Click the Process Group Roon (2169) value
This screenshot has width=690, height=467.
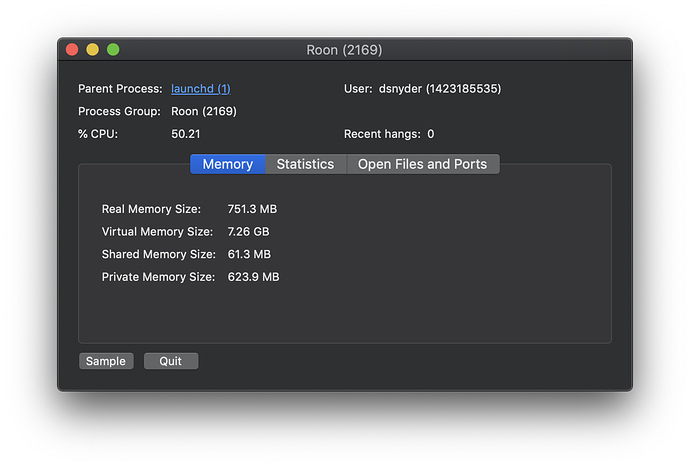[x=204, y=111]
